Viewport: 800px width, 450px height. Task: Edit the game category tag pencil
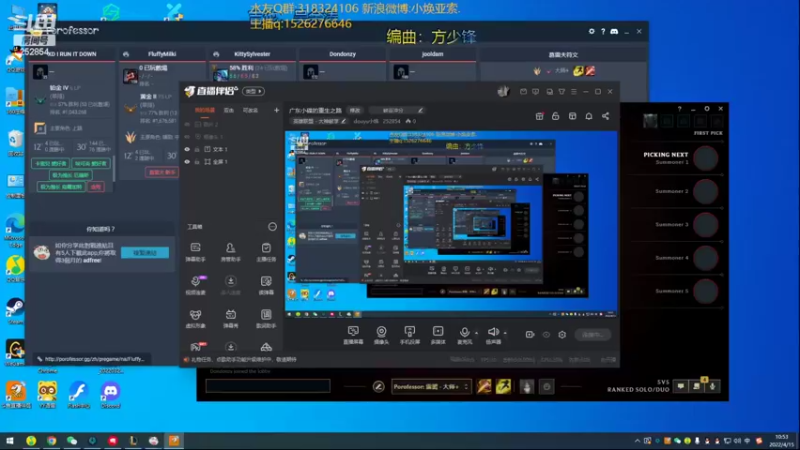[343, 121]
